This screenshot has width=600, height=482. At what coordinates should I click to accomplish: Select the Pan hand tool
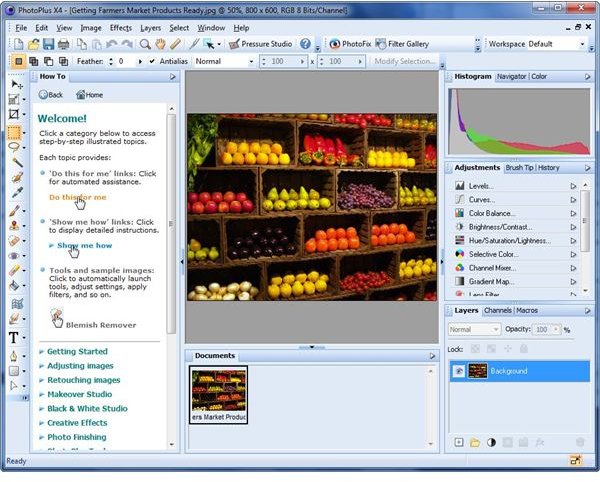160,44
